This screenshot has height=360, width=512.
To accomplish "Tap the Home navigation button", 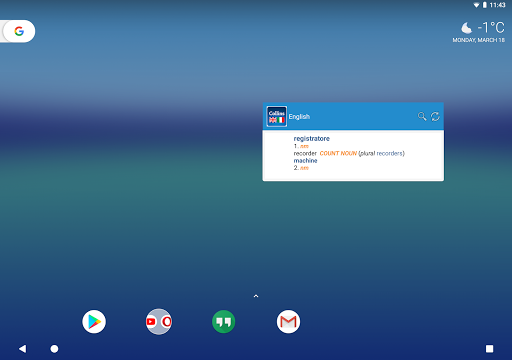I will [x=54, y=349].
